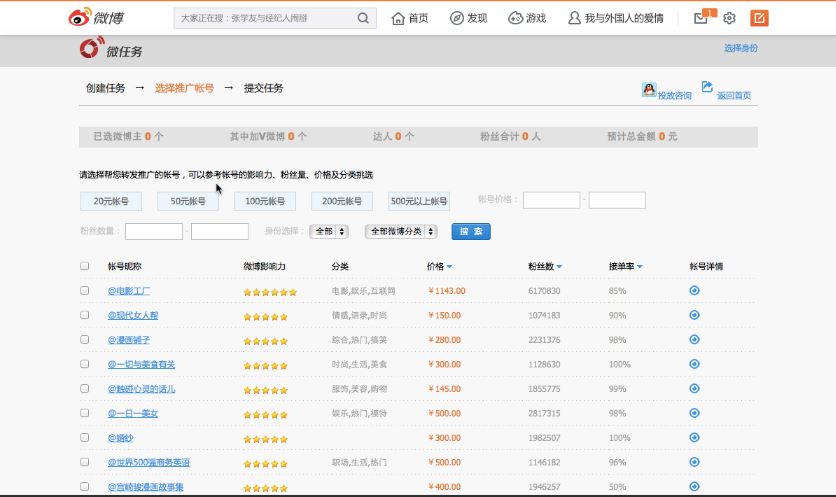Open the @现代女人帮 account link
Image resolution: width=836 pixels, height=497 pixels.
[133, 315]
